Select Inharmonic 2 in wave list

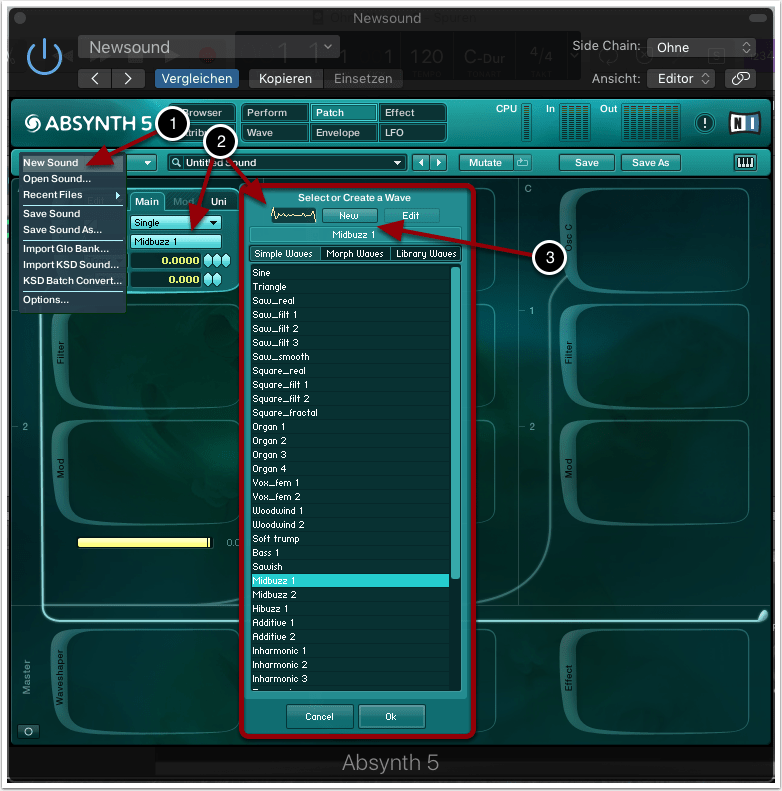[350, 665]
